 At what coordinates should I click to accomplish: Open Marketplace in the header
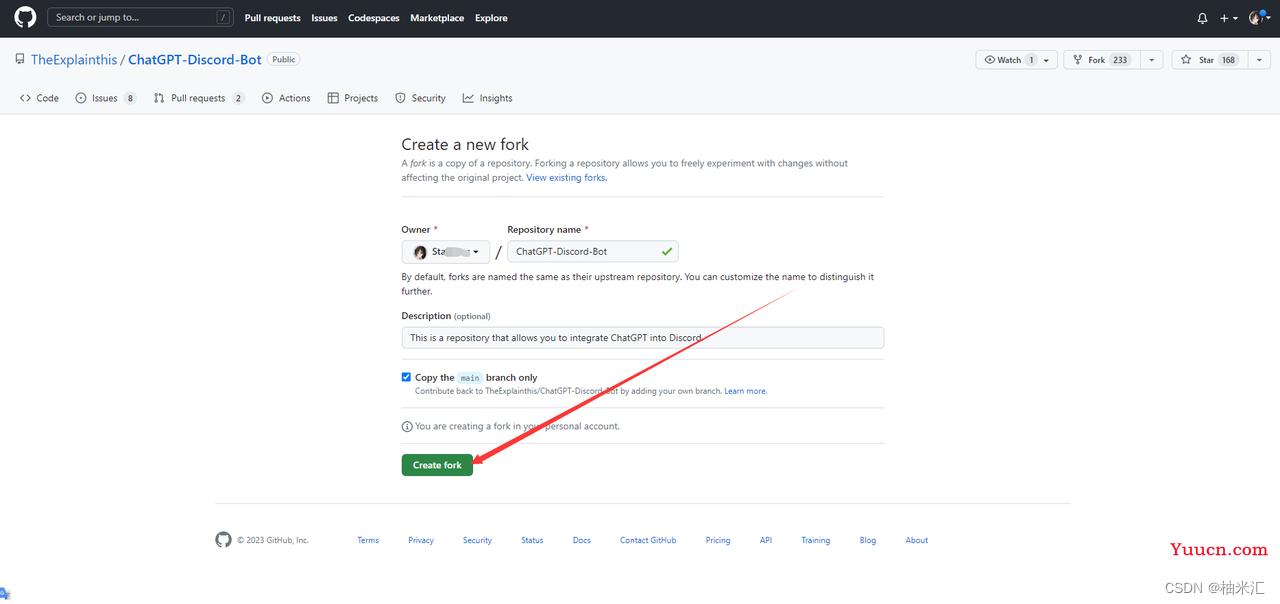pos(437,18)
